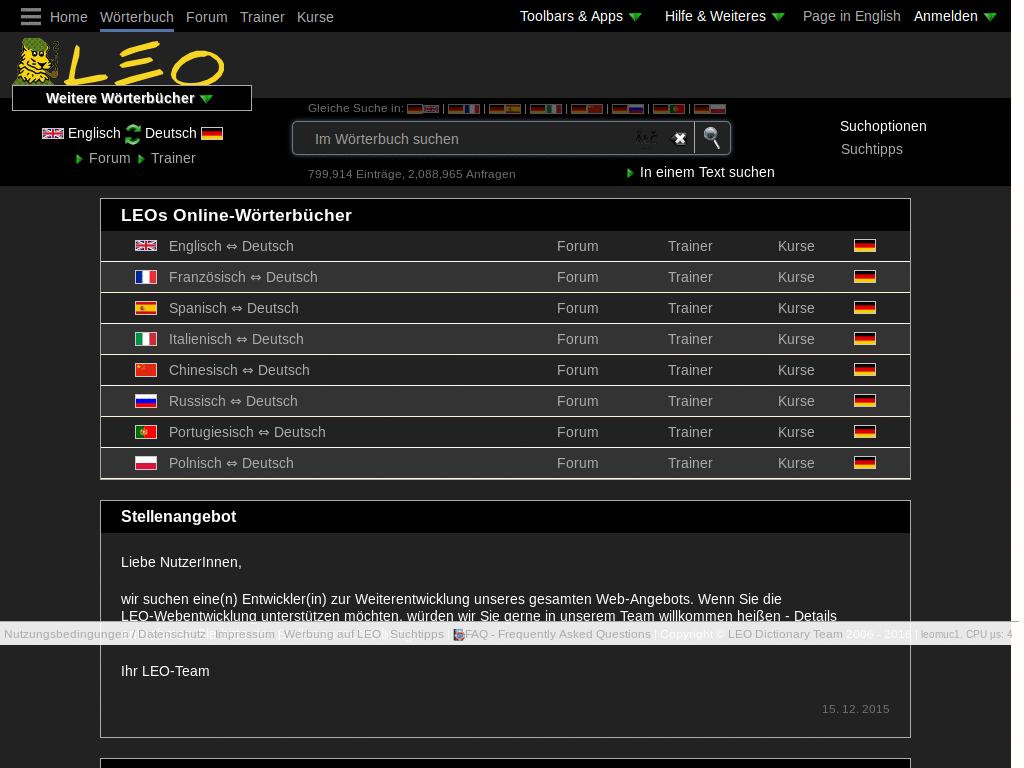1024x768 pixels.
Task: Open Kurse for the Portugiesisch row
Action: click(x=796, y=432)
